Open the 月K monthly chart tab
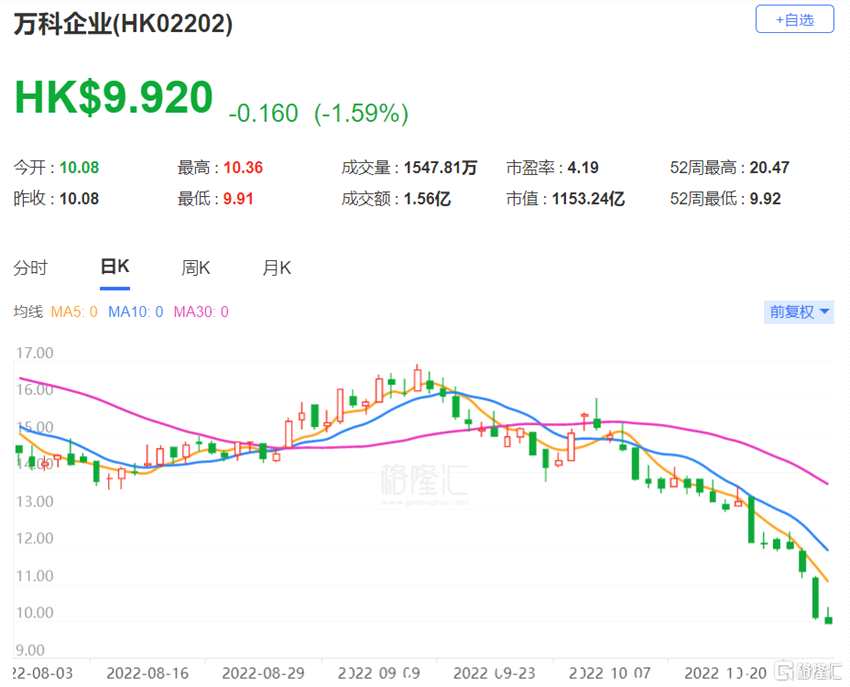Viewport: 850px width, 687px height. pos(276,268)
